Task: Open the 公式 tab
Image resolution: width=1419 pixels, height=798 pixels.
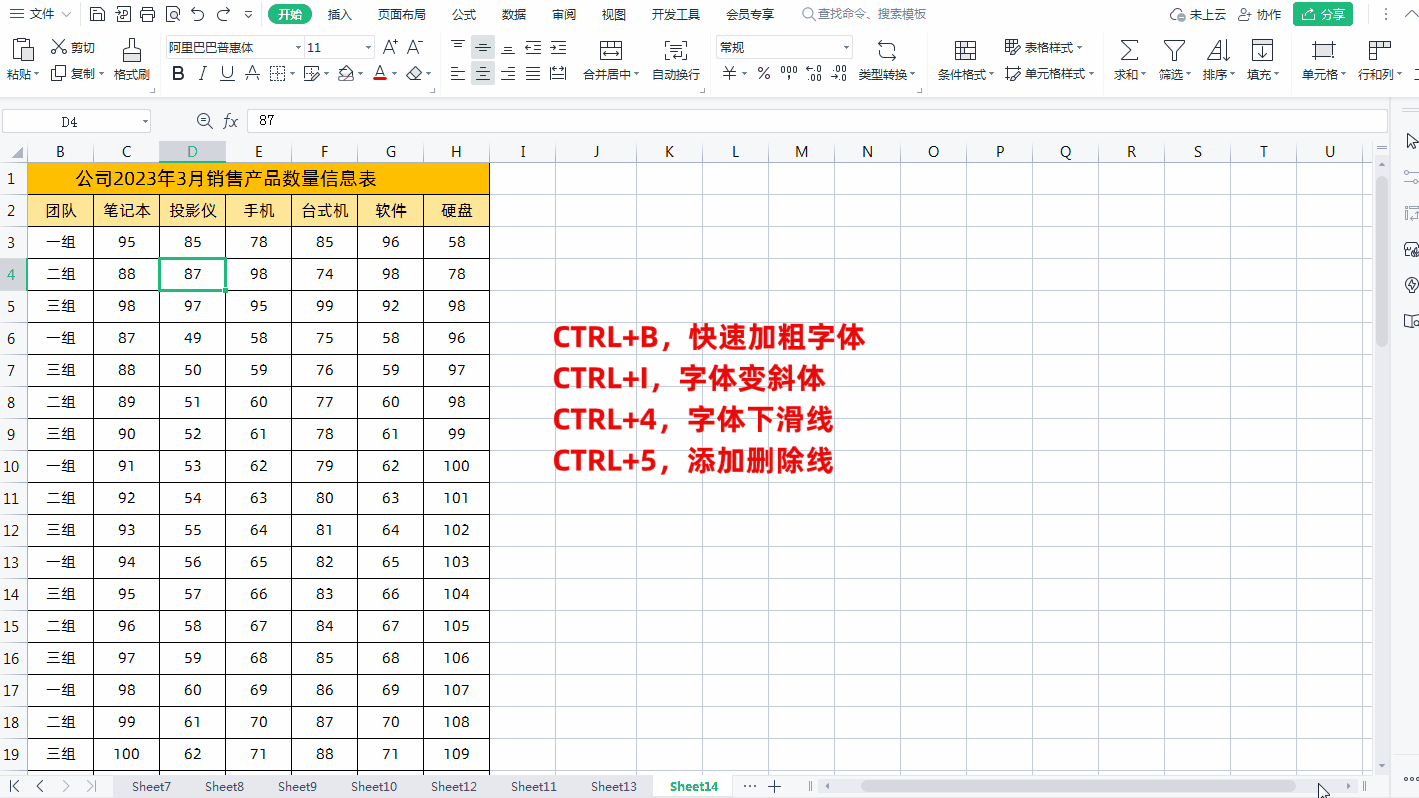Action: pos(464,14)
